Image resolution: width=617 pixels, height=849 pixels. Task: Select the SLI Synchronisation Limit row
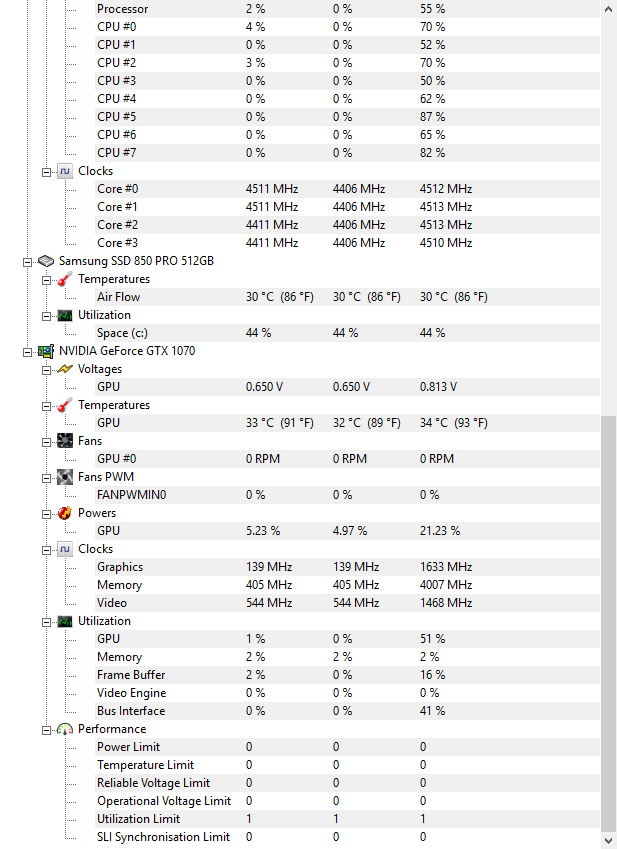click(347, 837)
